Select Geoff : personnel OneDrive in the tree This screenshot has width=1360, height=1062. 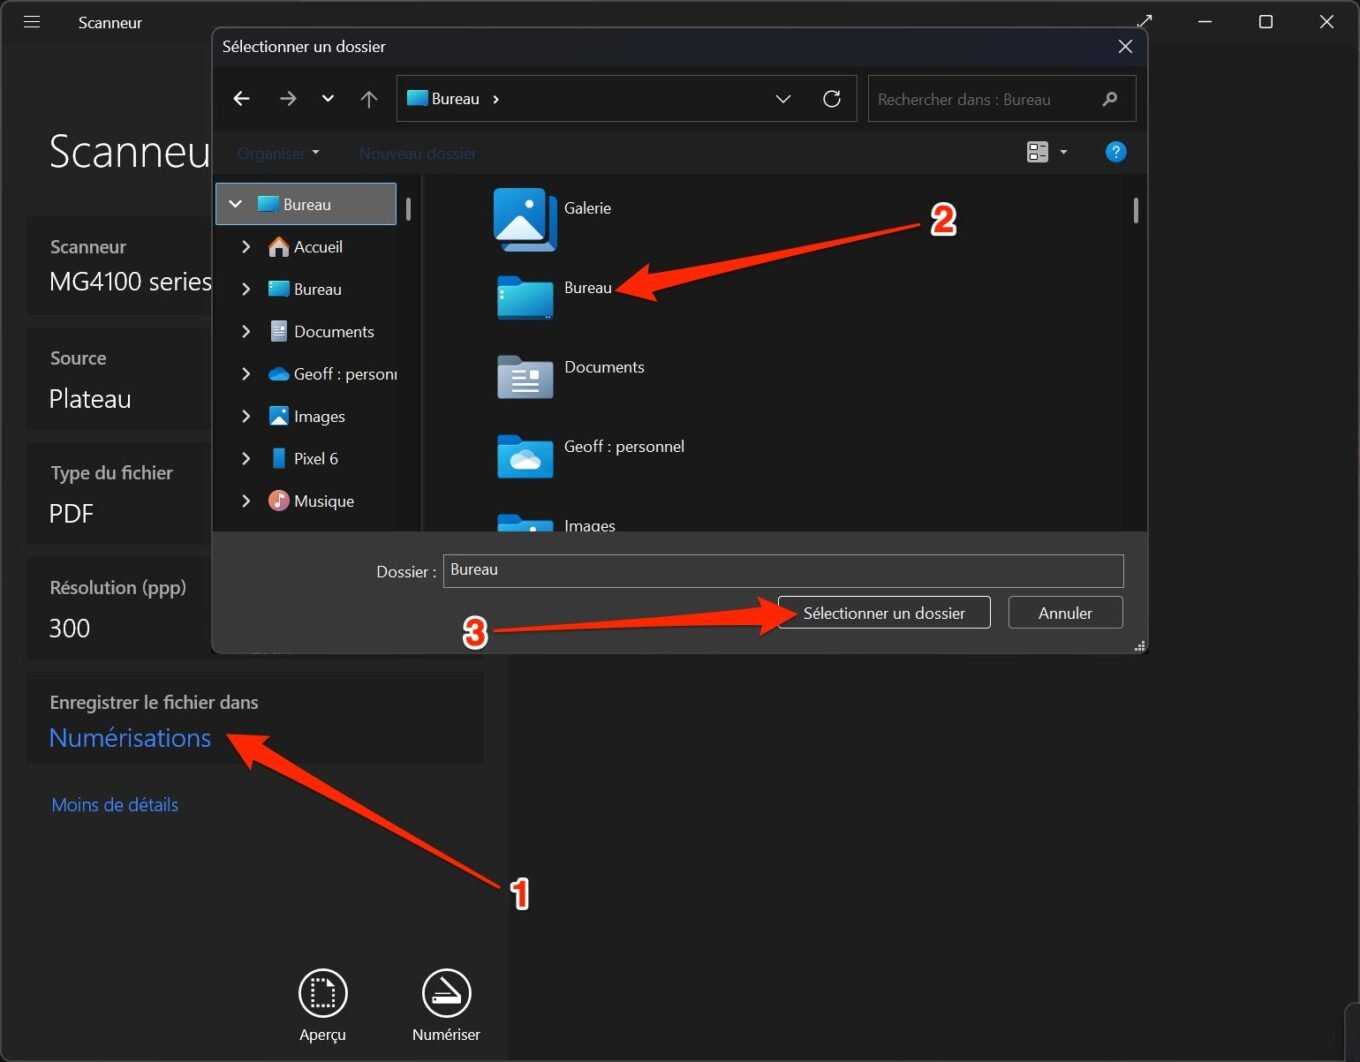pos(332,374)
